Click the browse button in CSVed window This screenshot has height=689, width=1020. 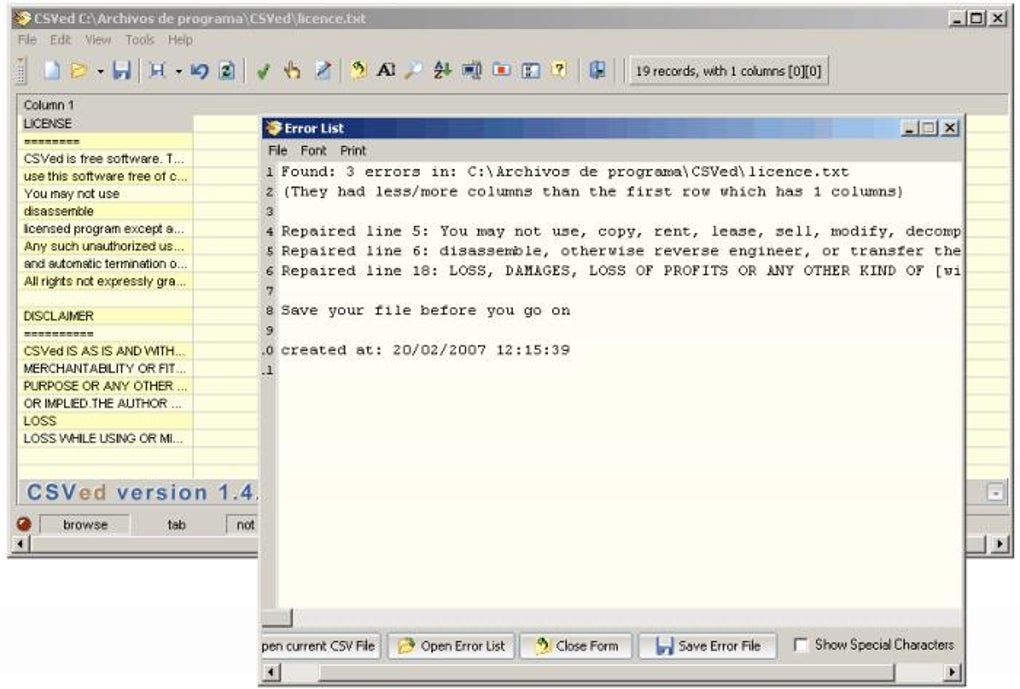click(85, 524)
